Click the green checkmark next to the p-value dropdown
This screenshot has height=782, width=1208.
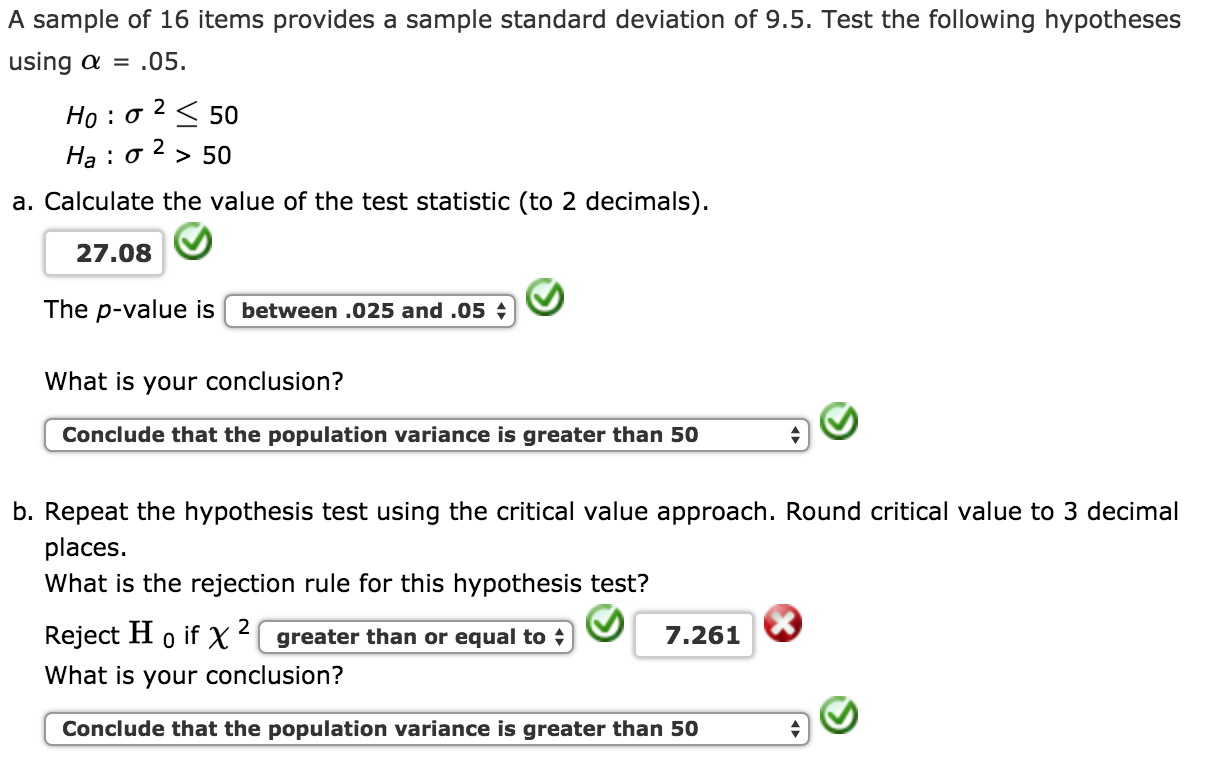(545, 298)
